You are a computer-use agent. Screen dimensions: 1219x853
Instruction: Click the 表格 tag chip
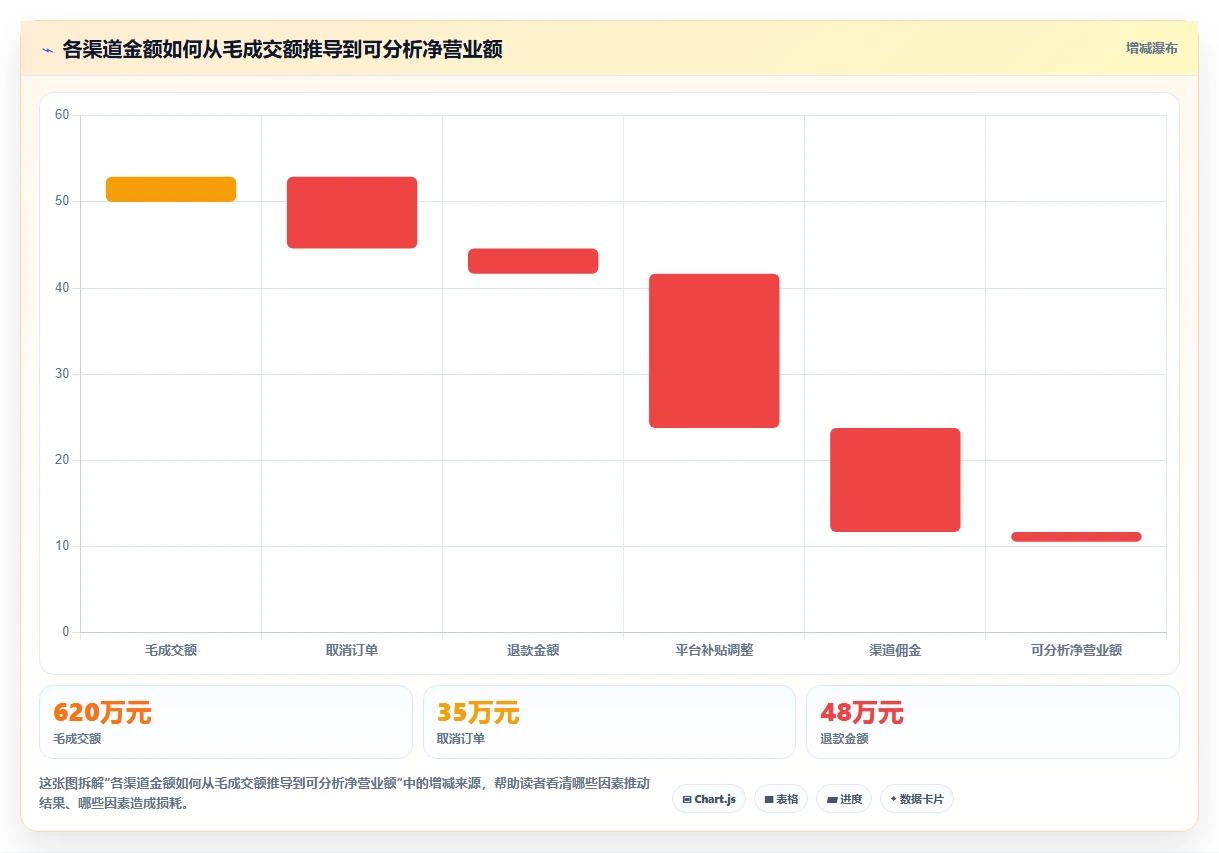click(781, 799)
